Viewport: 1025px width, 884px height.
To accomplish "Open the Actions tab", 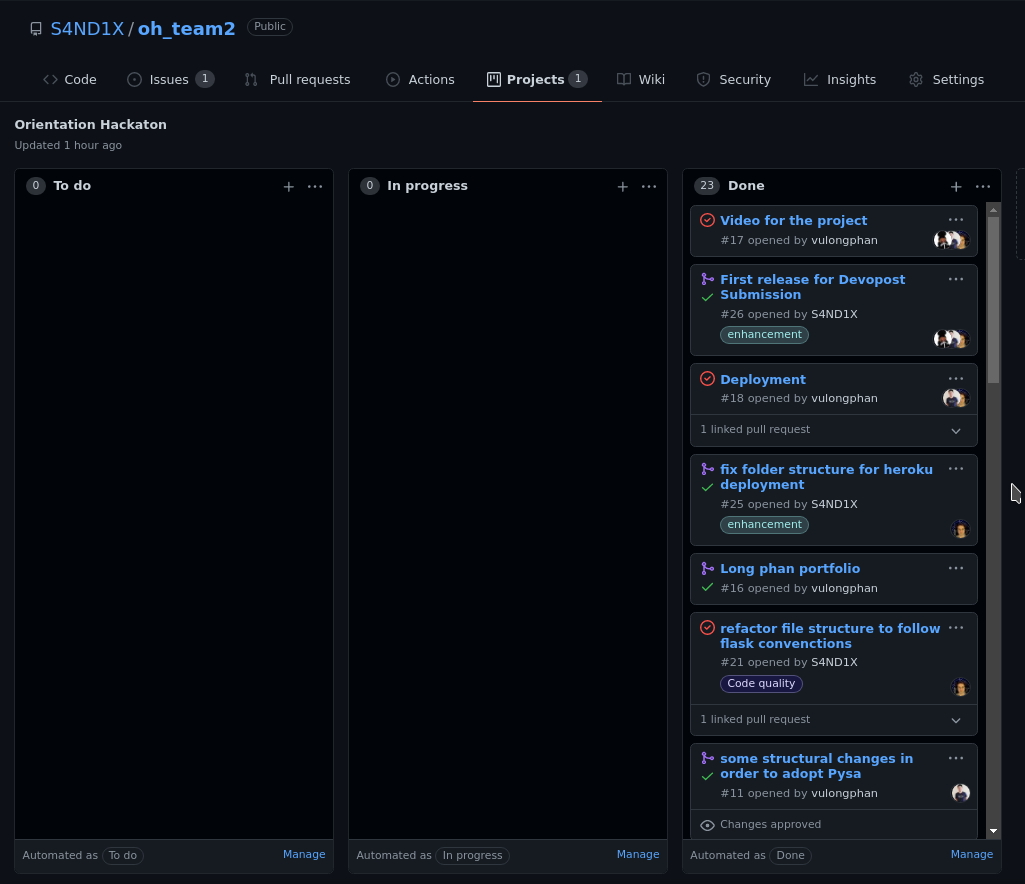I will click(x=420, y=80).
